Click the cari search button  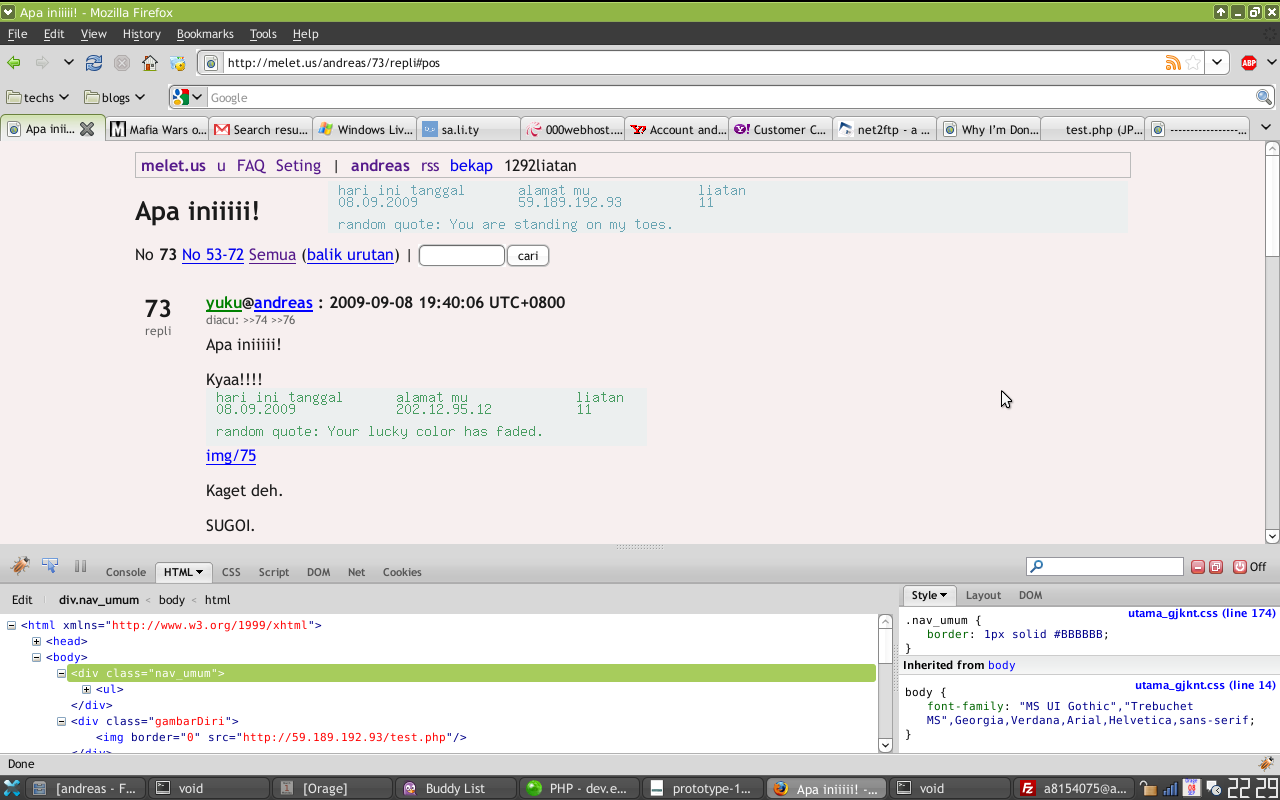pyautogui.click(x=528, y=256)
